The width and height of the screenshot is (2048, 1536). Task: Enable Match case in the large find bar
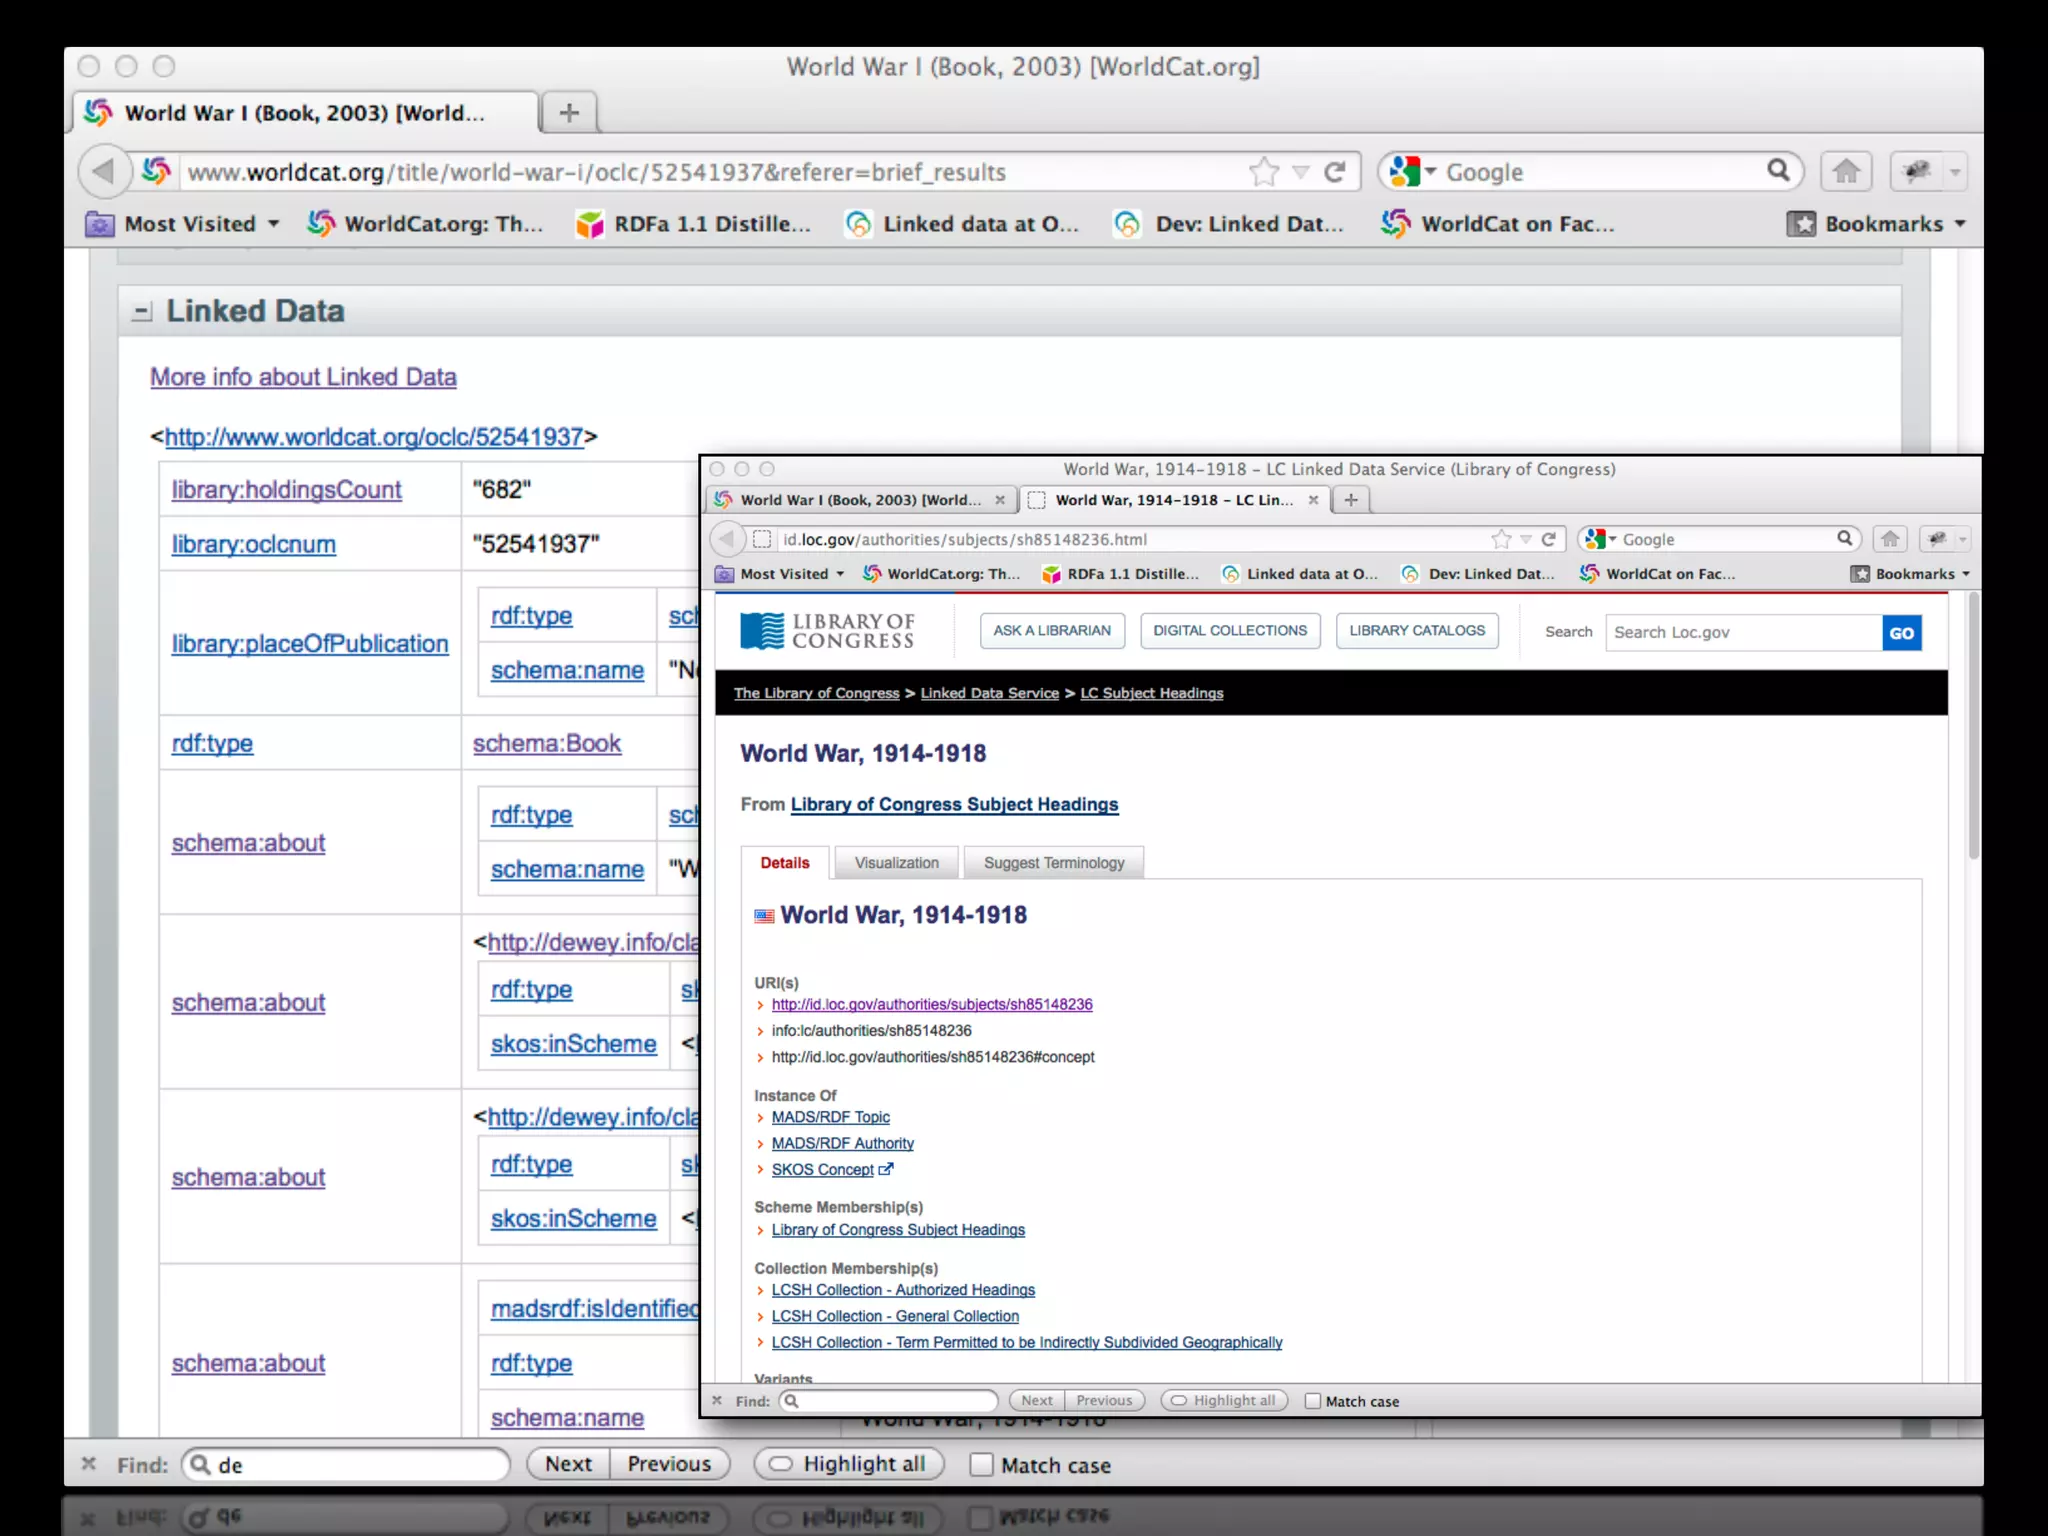click(x=982, y=1465)
